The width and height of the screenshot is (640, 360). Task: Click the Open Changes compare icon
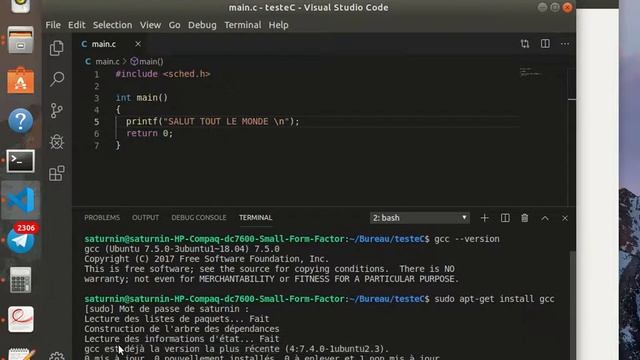(x=525, y=44)
